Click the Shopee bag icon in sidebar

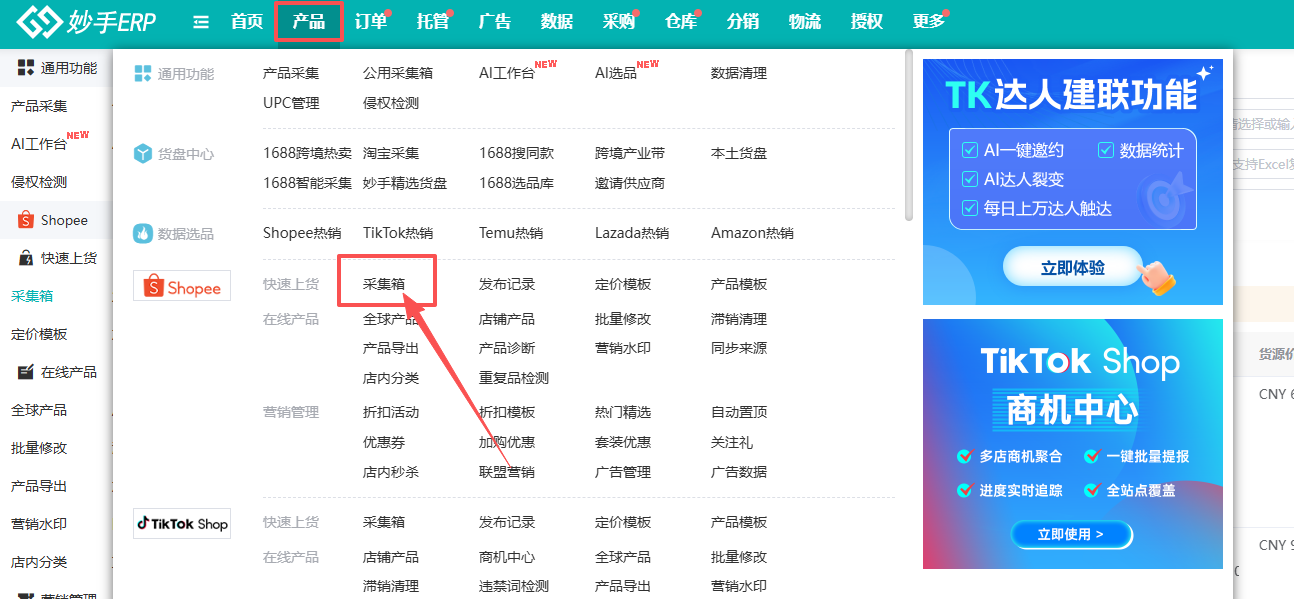26,220
